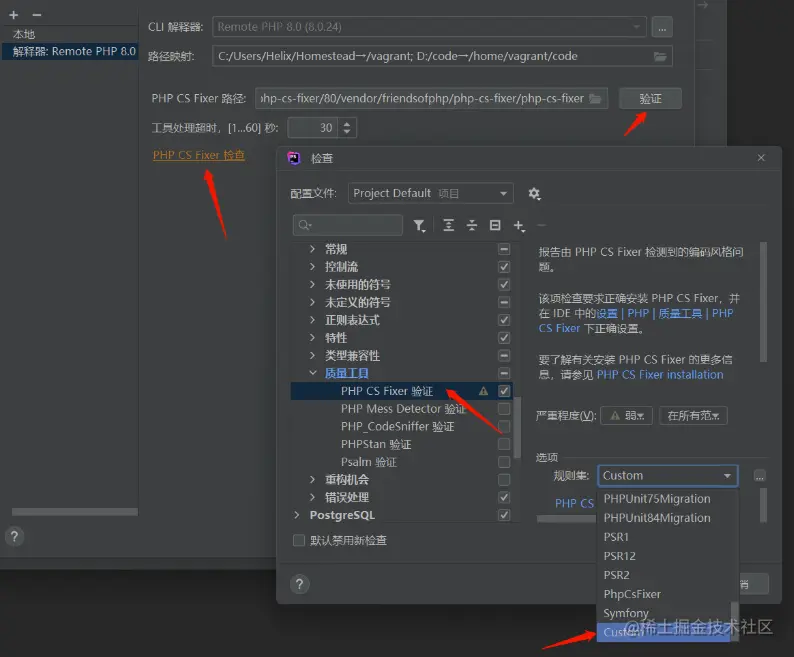Click the timeout seconds value field
Screen dimensions: 794x657
tap(313, 128)
